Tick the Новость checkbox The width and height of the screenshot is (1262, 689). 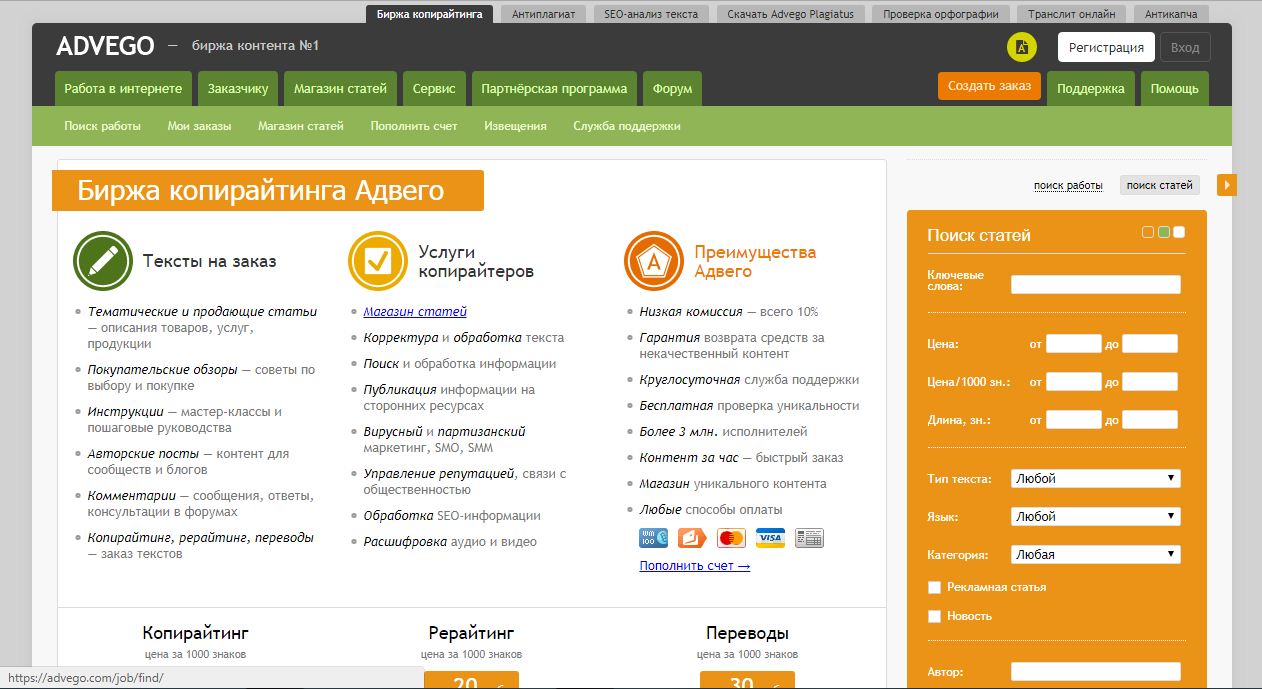pyautogui.click(x=934, y=616)
